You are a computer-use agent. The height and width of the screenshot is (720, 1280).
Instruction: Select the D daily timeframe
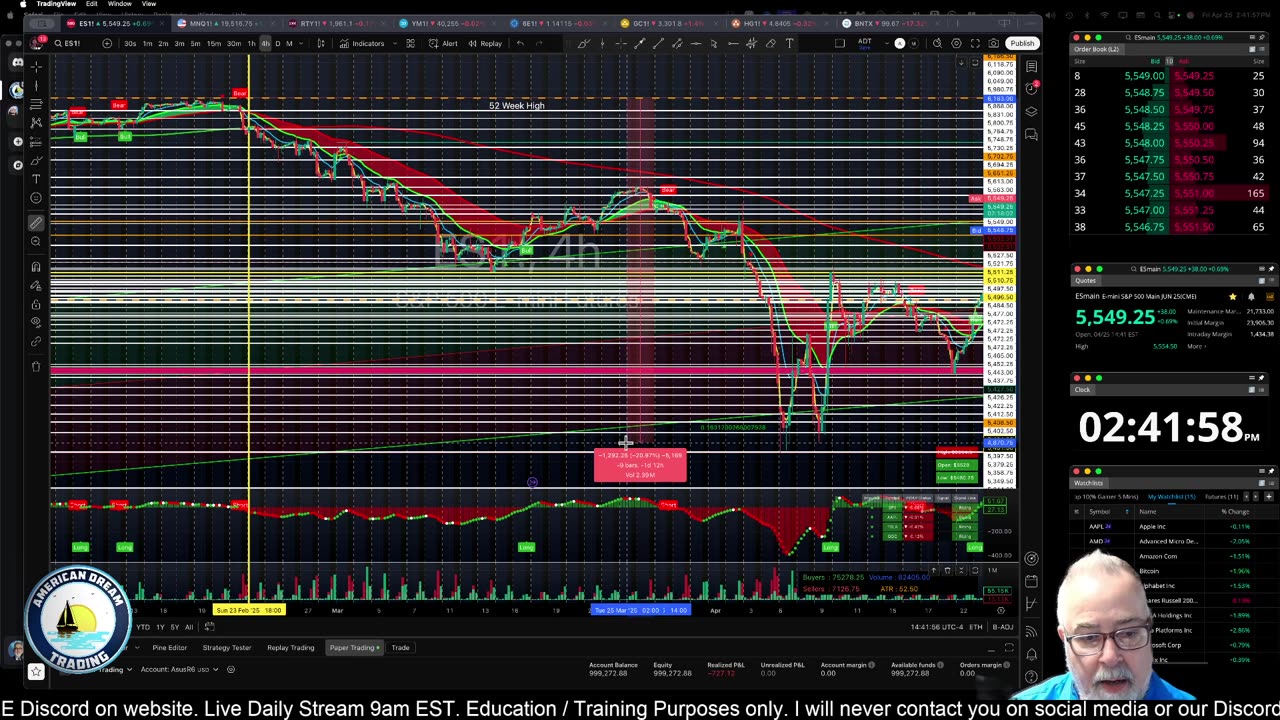tap(278, 43)
